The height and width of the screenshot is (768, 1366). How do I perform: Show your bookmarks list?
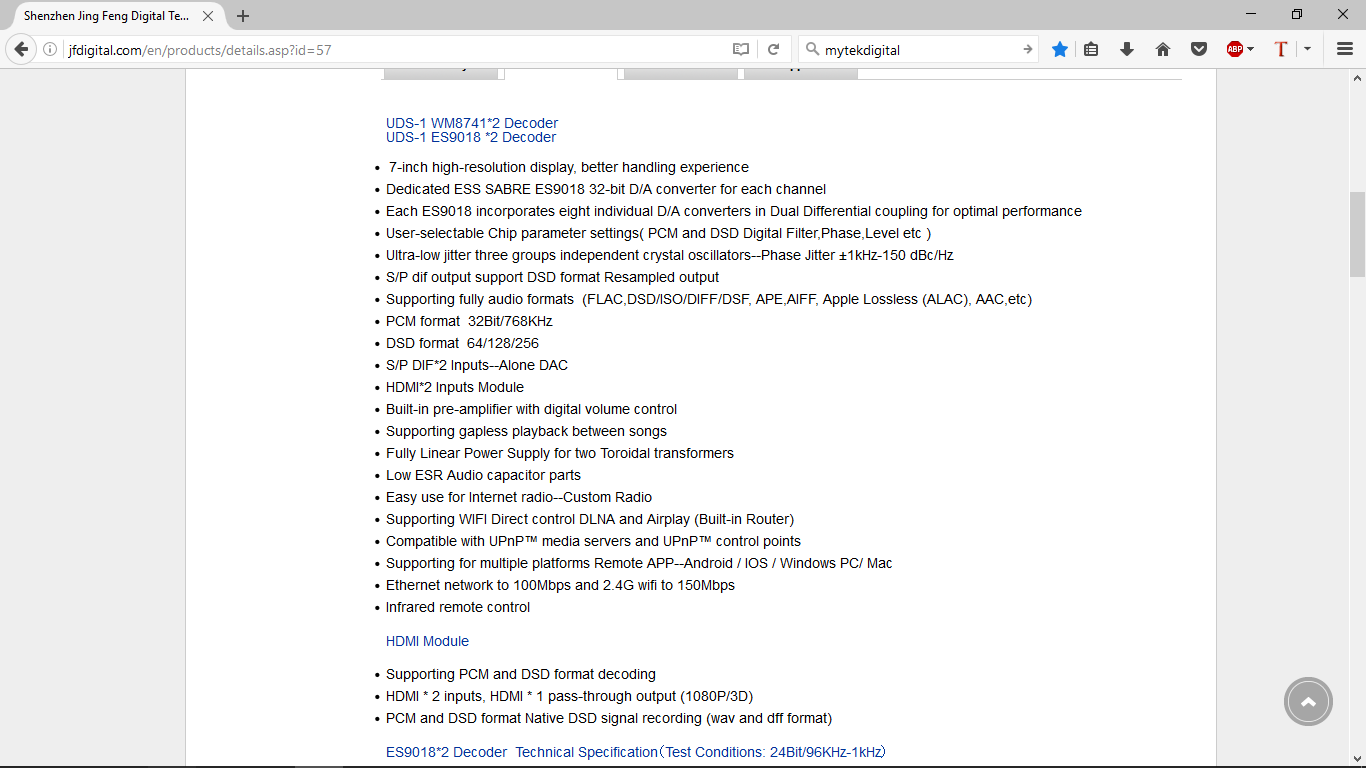(1091, 49)
